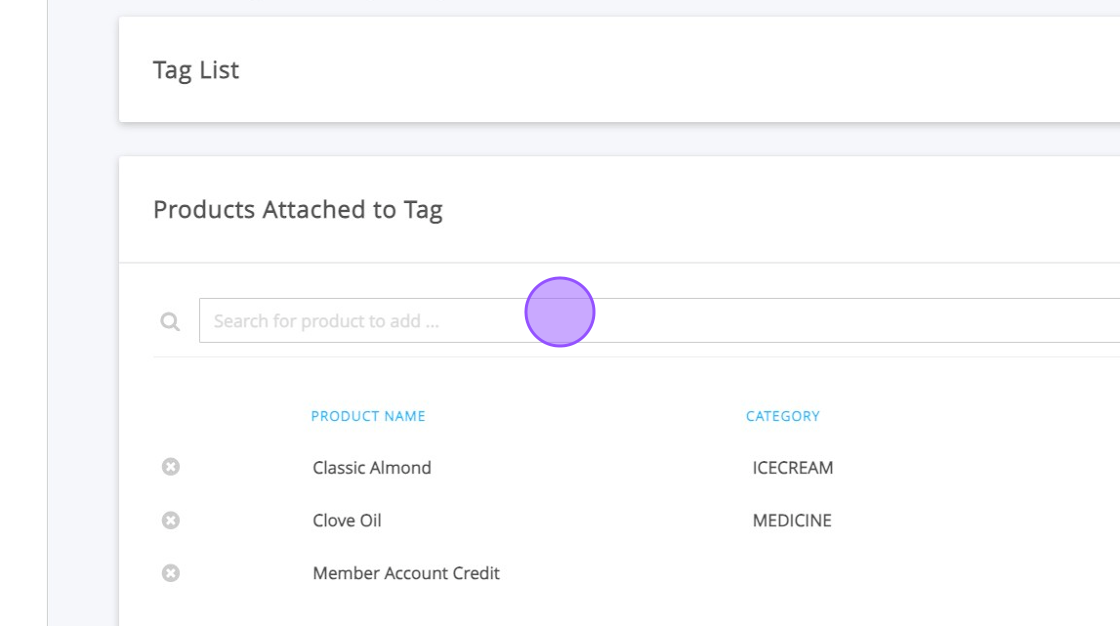Sort by the PRODUCT NAME column header
The width and height of the screenshot is (1120, 626).
pyautogui.click(x=368, y=416)
